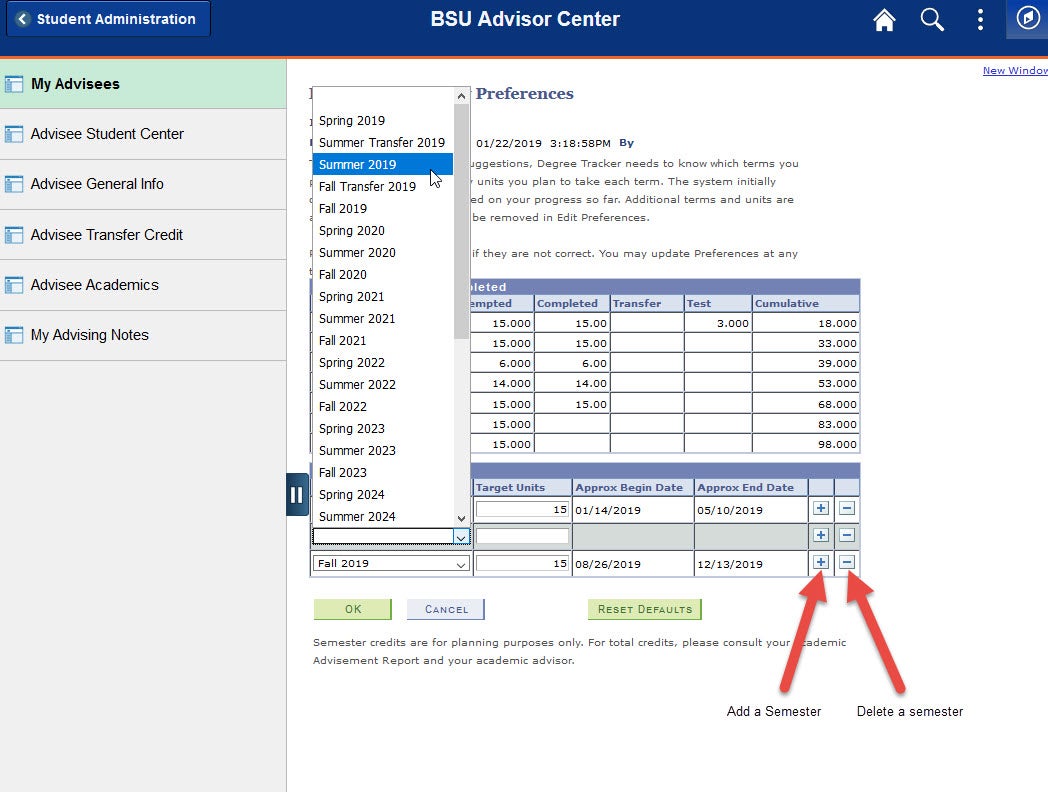1048x792 pixels.
Task: Open Advisee Academics menu item
Action: coord(143,285)
